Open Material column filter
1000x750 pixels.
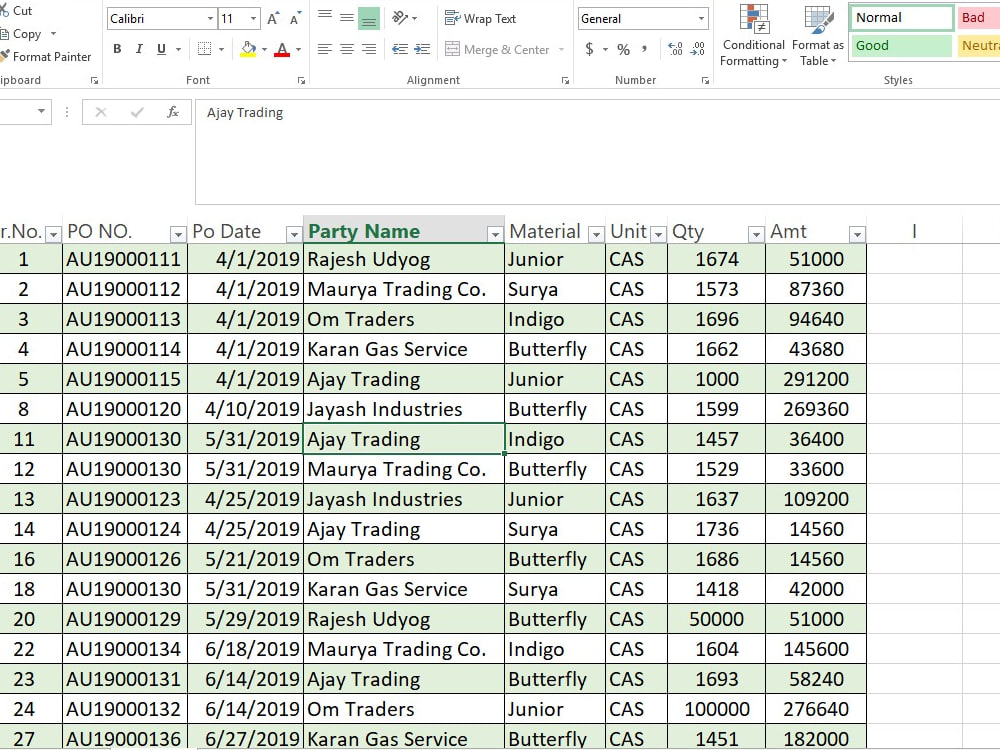596,235
